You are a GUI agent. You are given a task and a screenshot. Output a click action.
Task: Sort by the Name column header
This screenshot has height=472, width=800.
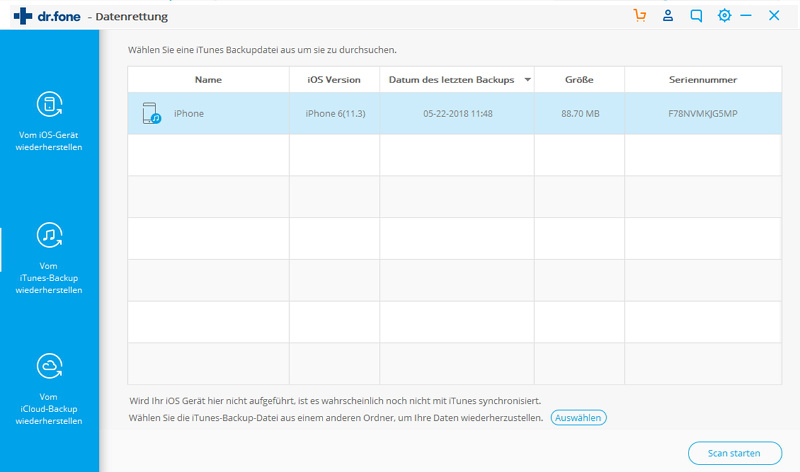pos(208,80)
